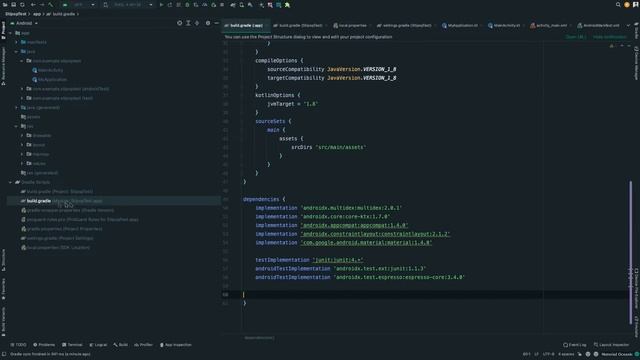Open the Structure side tab

tap(3, 260)
